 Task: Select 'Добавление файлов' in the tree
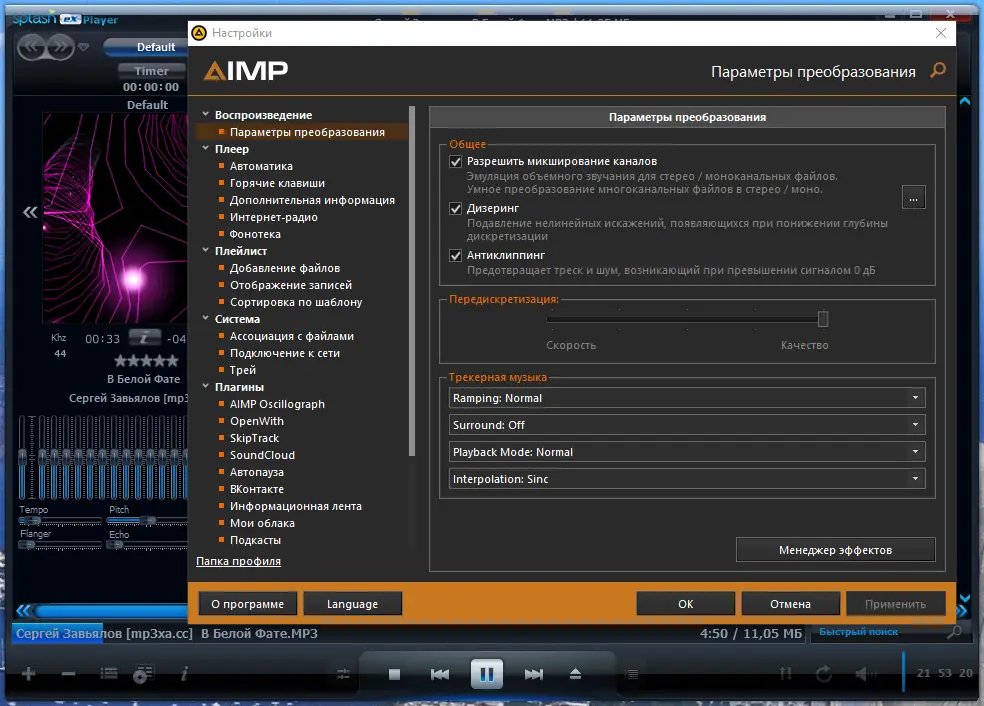click(285, 267)
